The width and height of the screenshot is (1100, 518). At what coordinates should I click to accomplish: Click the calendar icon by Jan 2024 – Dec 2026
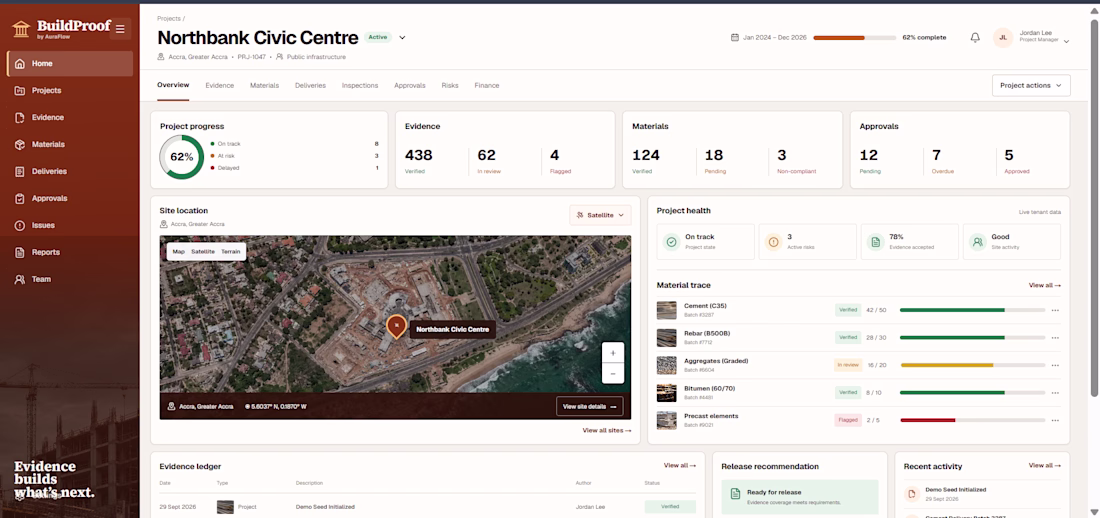[x=735, y=37]
